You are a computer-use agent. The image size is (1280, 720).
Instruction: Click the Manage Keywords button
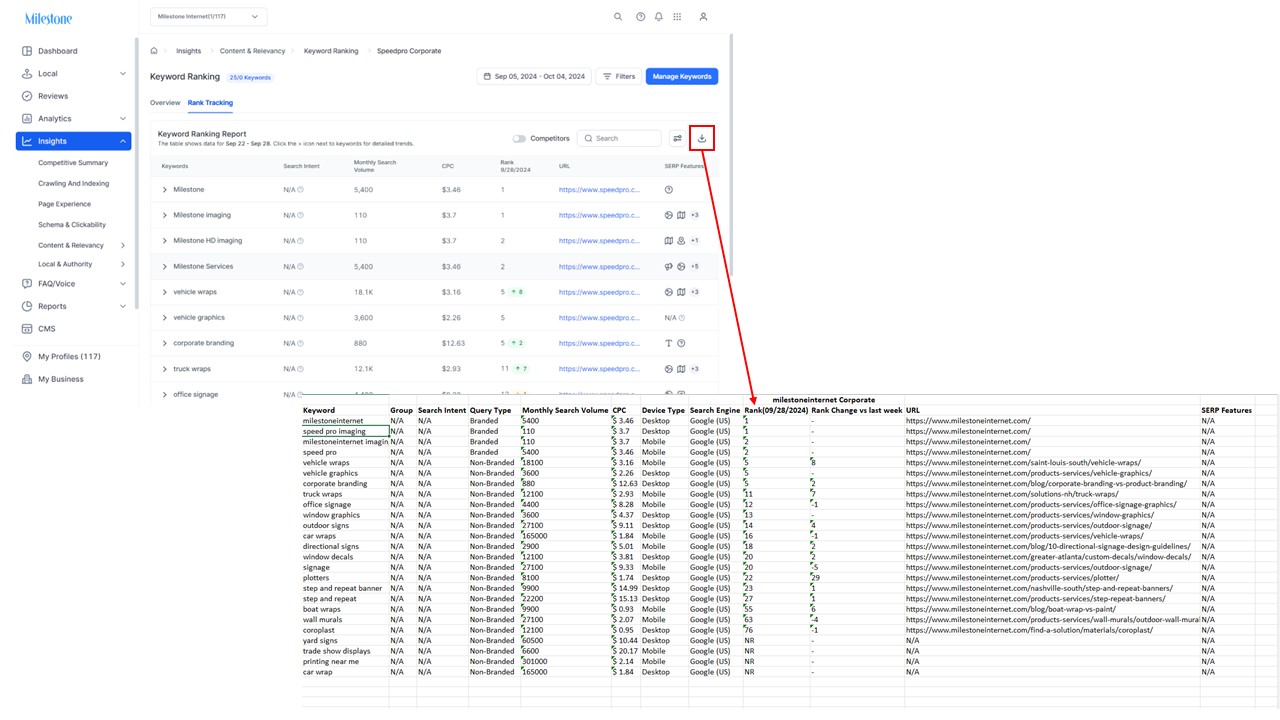pos(682,76)
